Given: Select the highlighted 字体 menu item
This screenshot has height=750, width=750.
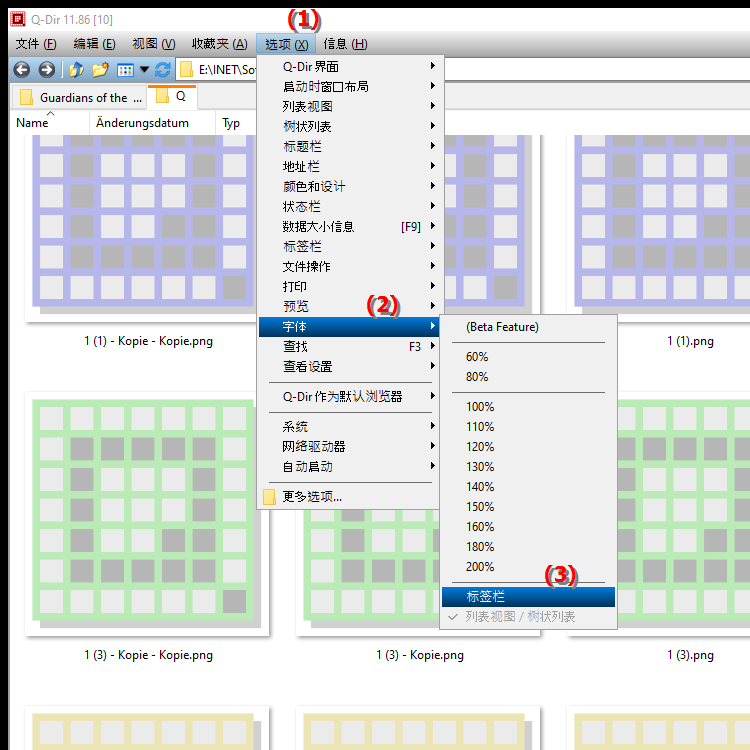Looking at the screenshot, I should [x=349, y=327].
